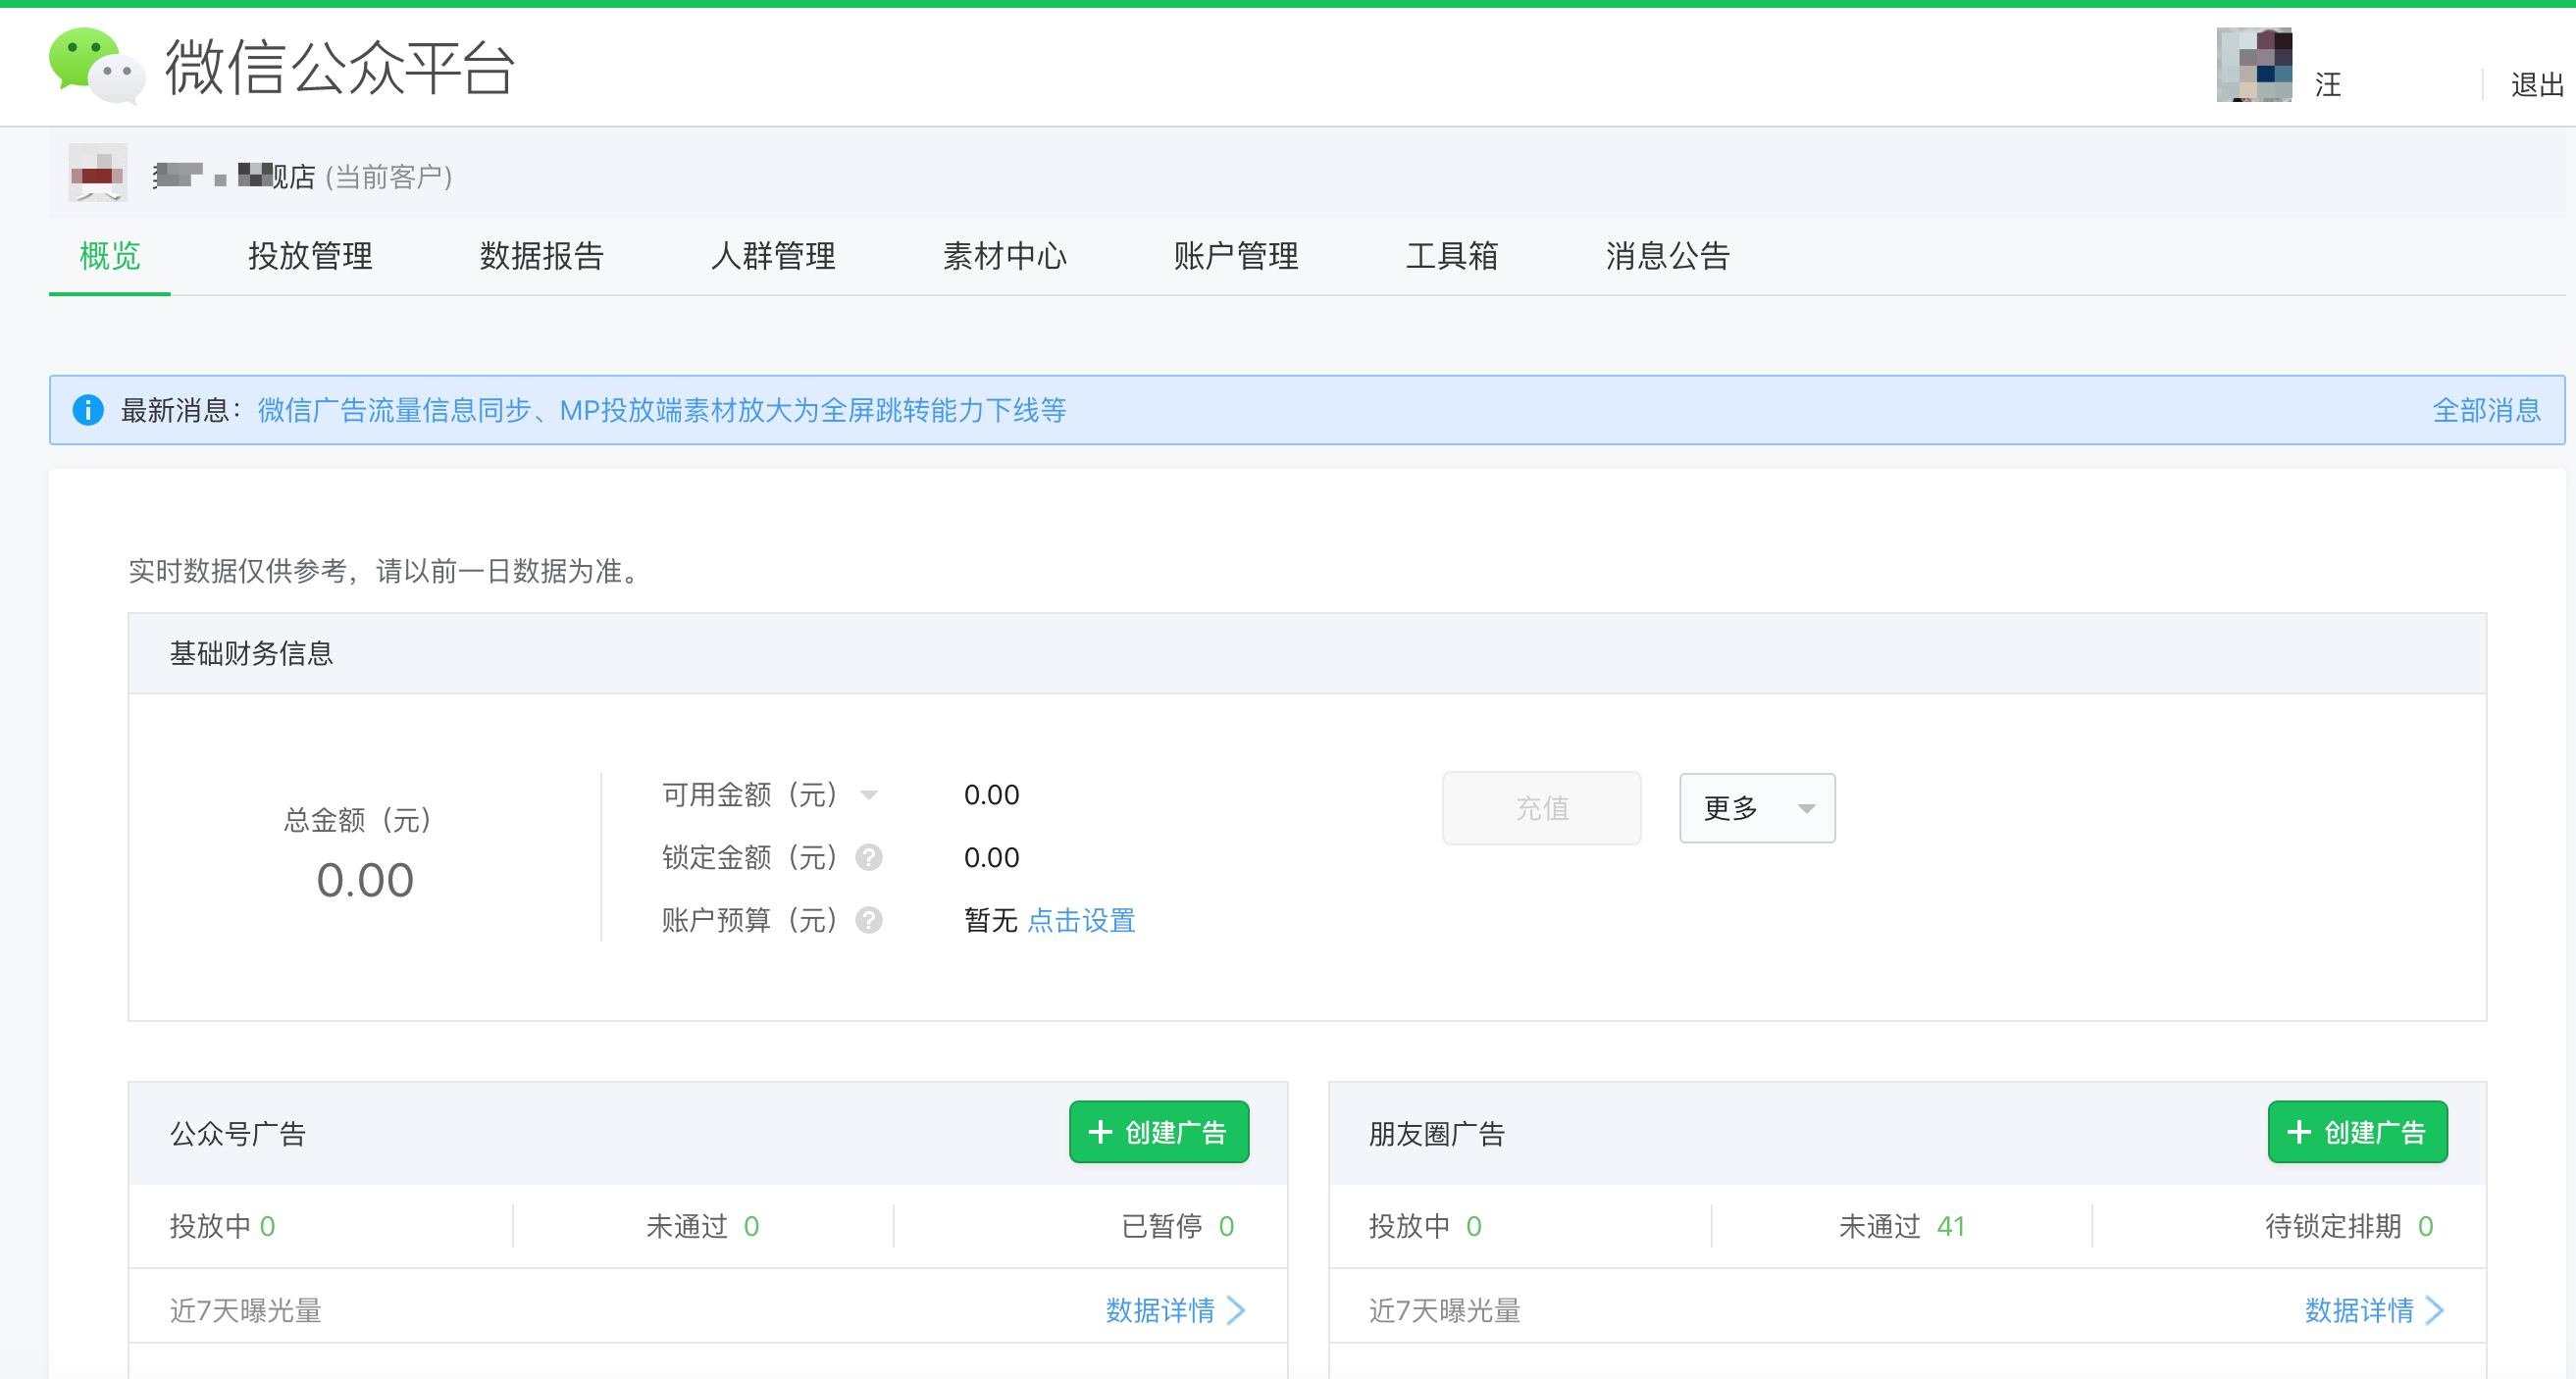
Task: Open the 工具箱 tab
Action: click(1452, 256)
